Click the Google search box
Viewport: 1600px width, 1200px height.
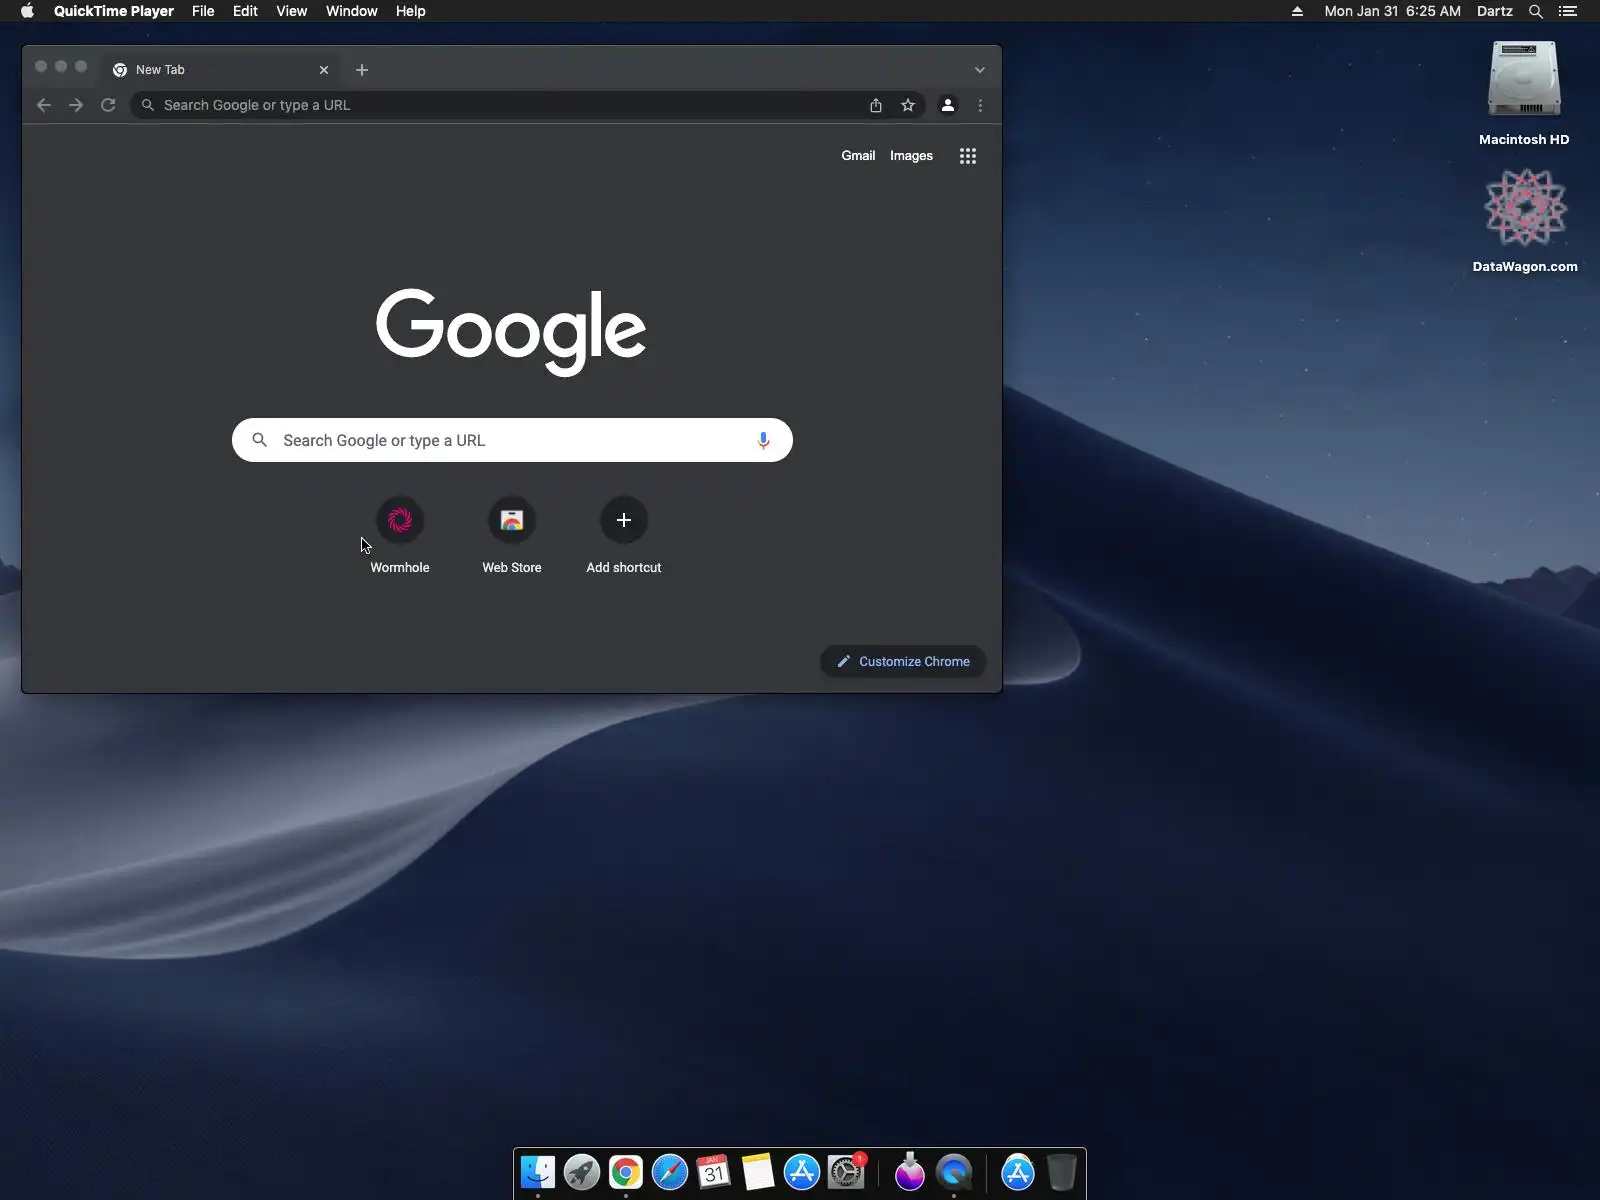pos(512,440)
